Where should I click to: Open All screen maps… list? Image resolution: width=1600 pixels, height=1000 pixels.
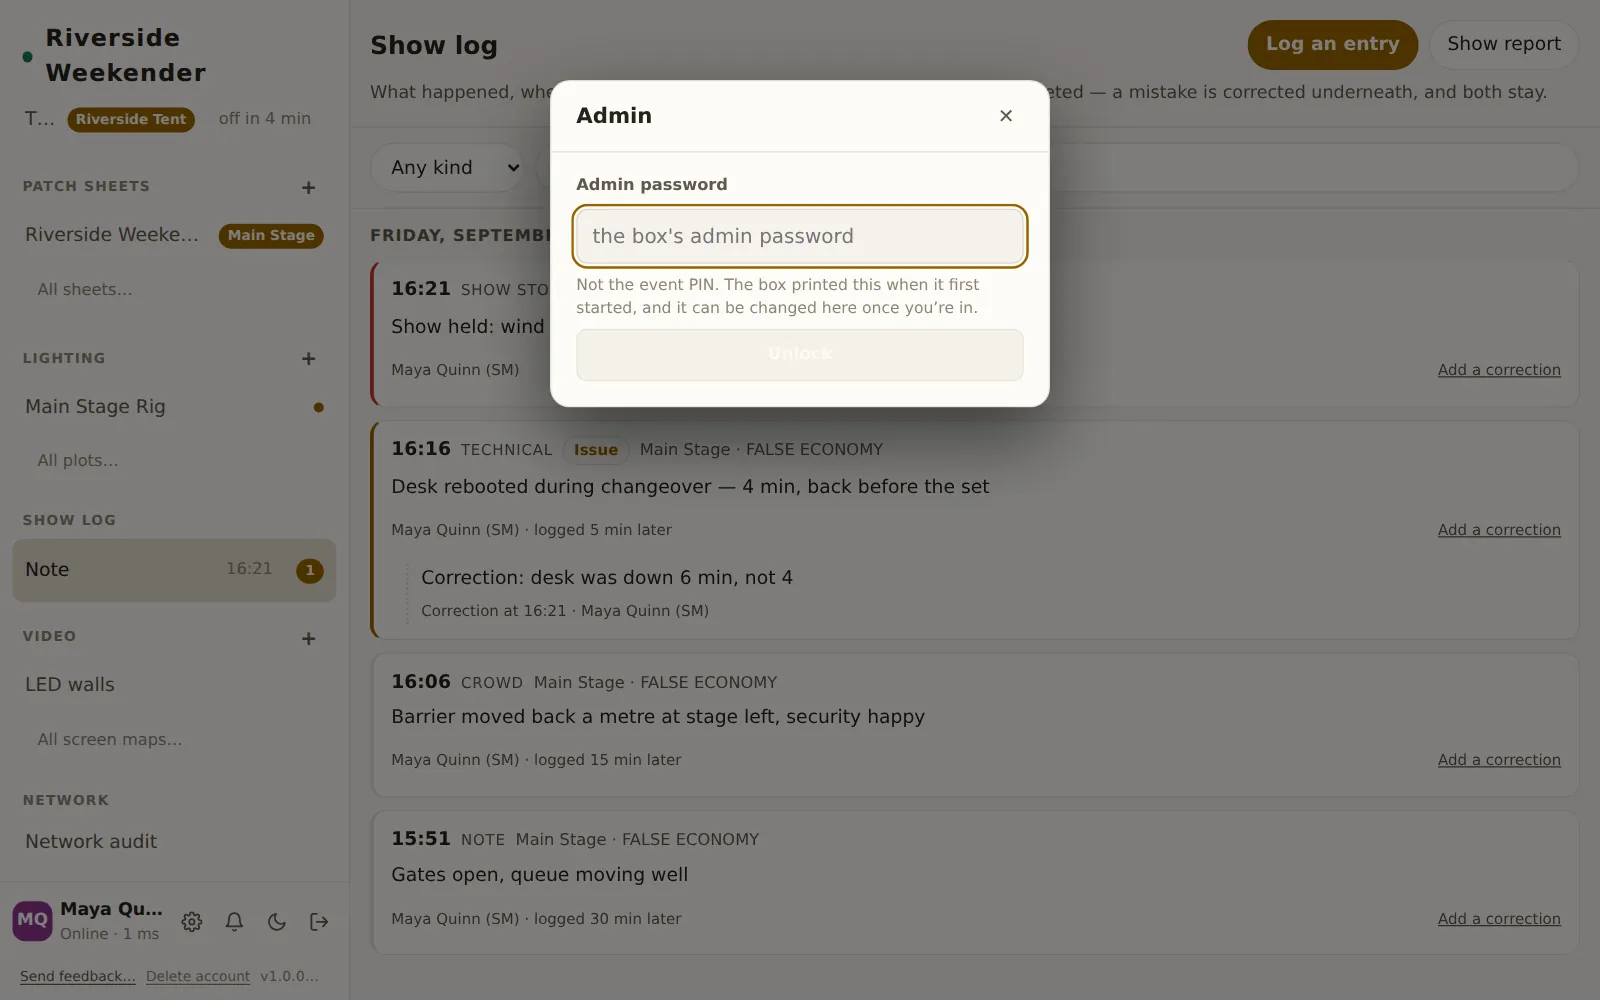[110, 740]
